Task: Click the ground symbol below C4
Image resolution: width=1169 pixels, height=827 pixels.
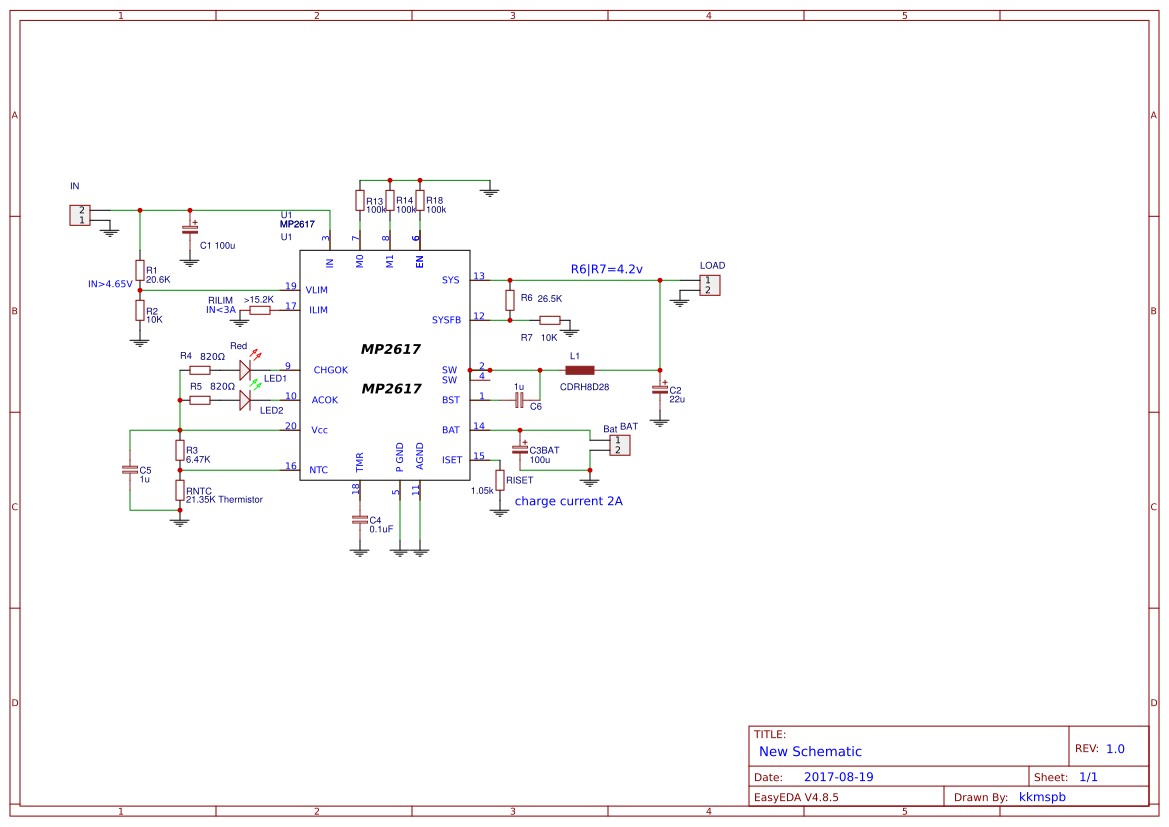Action: (359, 553)
